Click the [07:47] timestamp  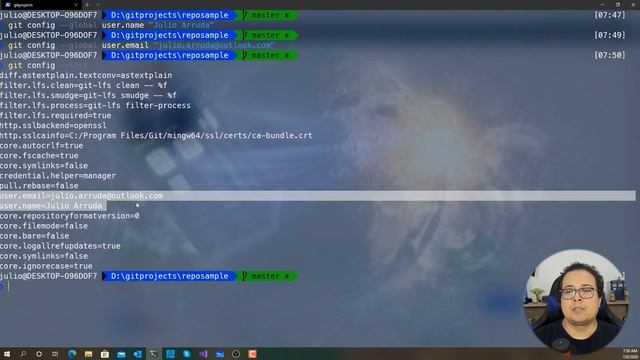click(609, 15)
